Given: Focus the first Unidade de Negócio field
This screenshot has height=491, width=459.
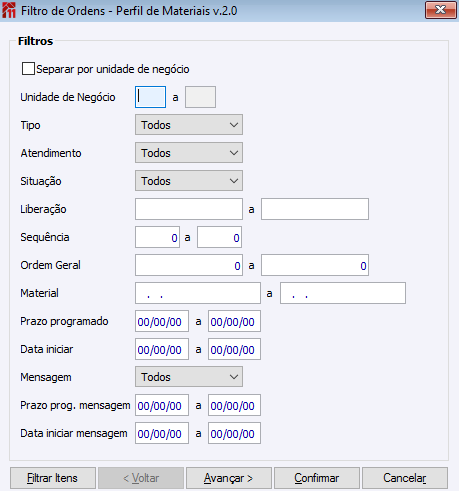Looking at the screenshot, I should [150, 97].
